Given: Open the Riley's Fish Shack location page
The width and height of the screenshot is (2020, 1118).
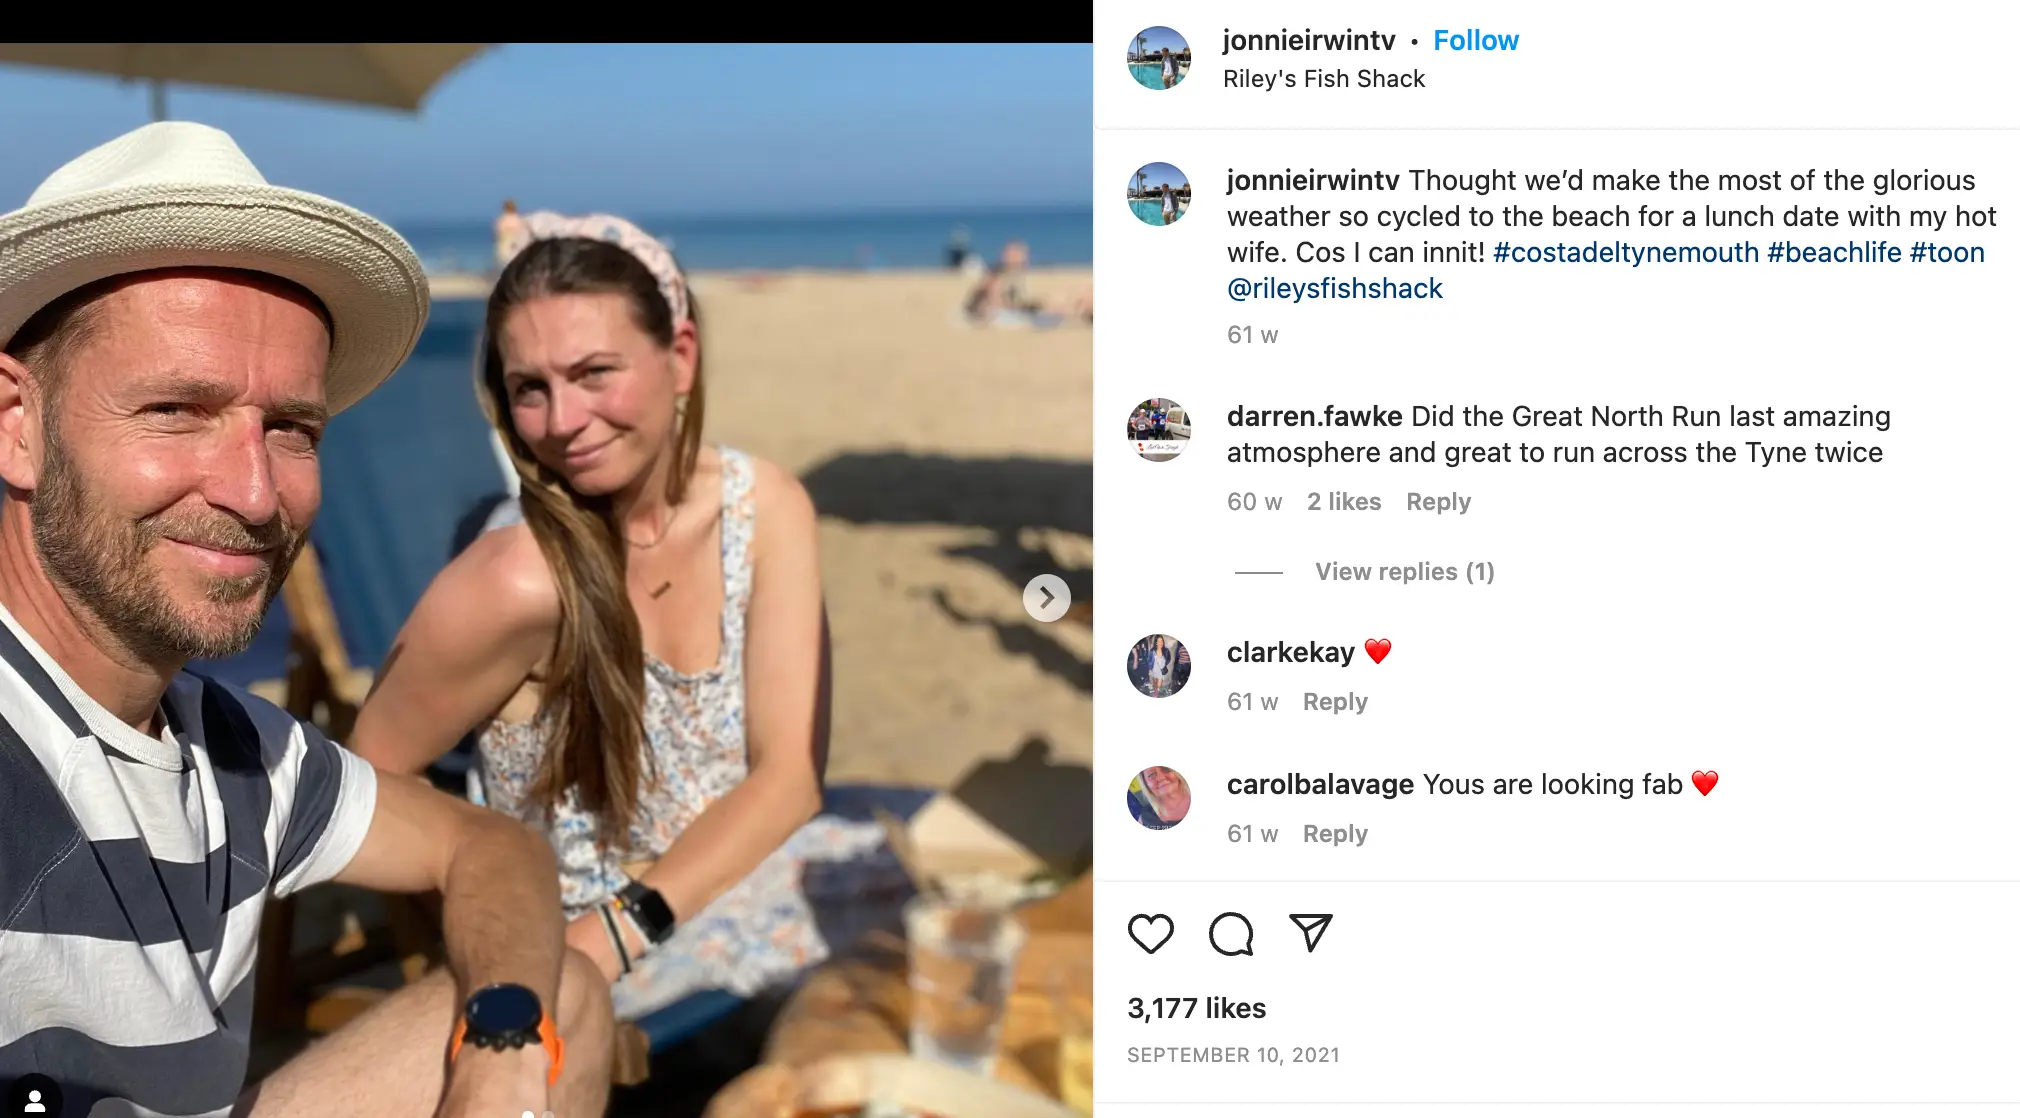Looking at the screenshot, I should [1324, 78].
